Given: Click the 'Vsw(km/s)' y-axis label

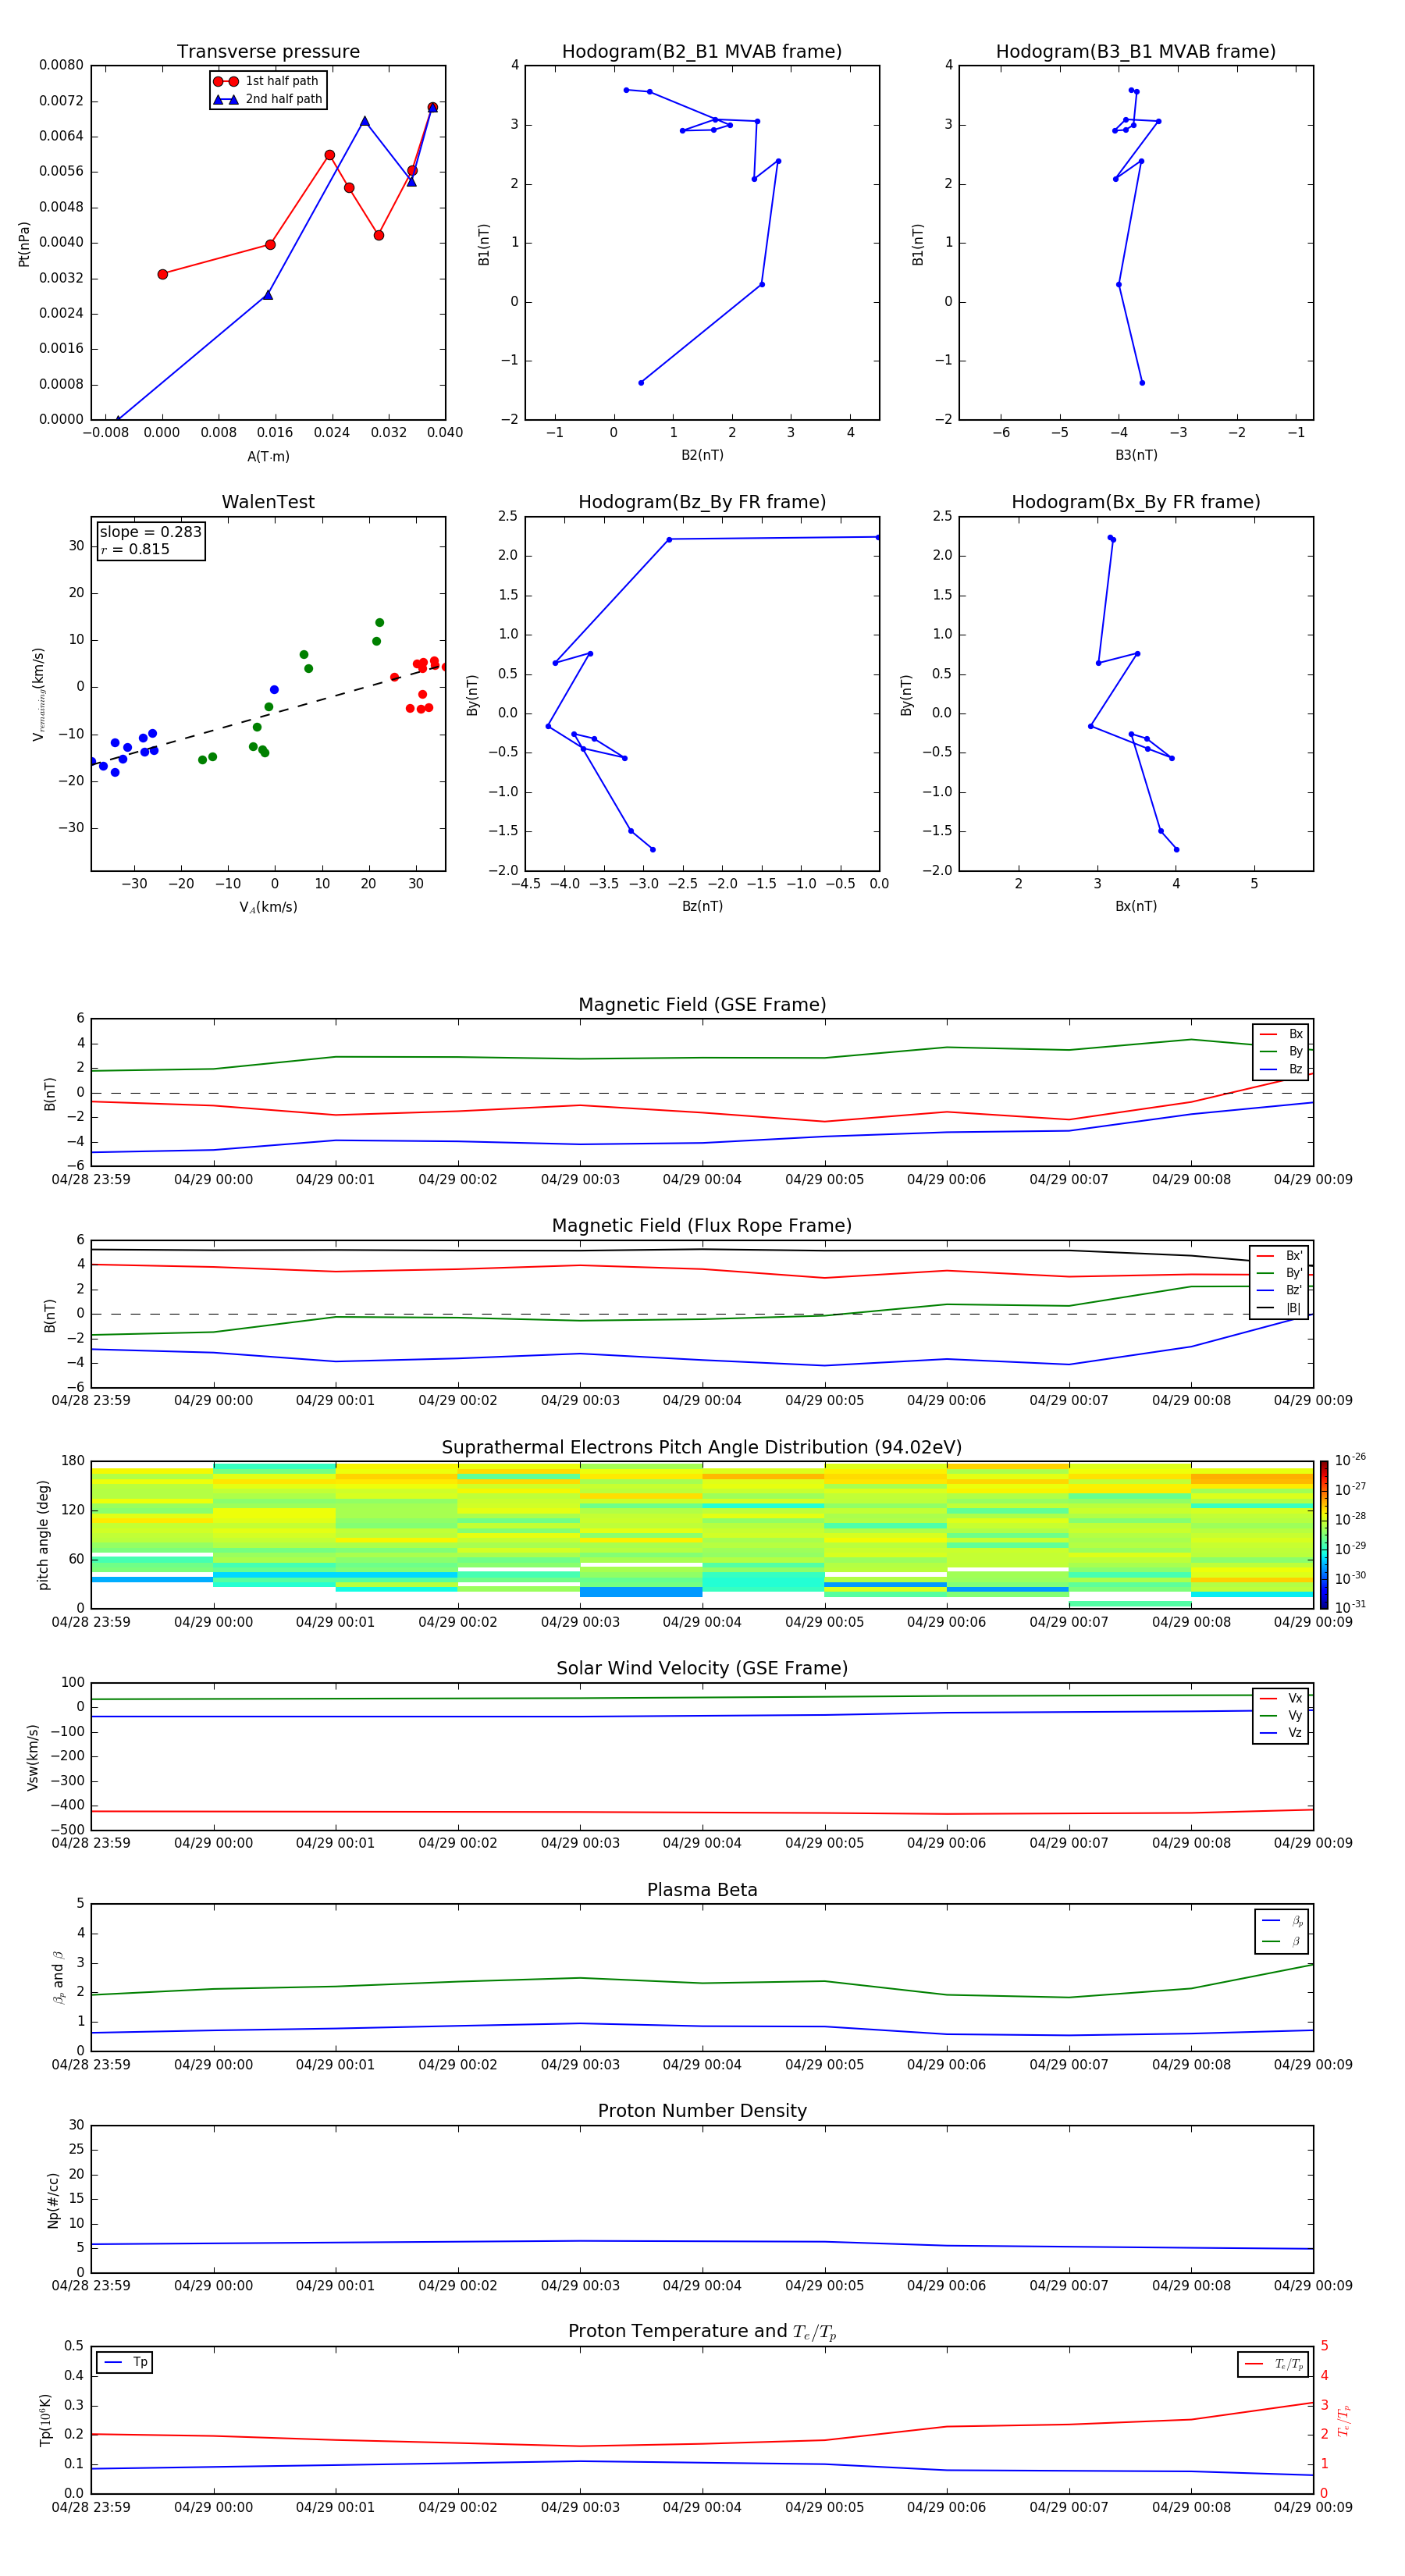Looking at the screenshot, I should 33,1757.
